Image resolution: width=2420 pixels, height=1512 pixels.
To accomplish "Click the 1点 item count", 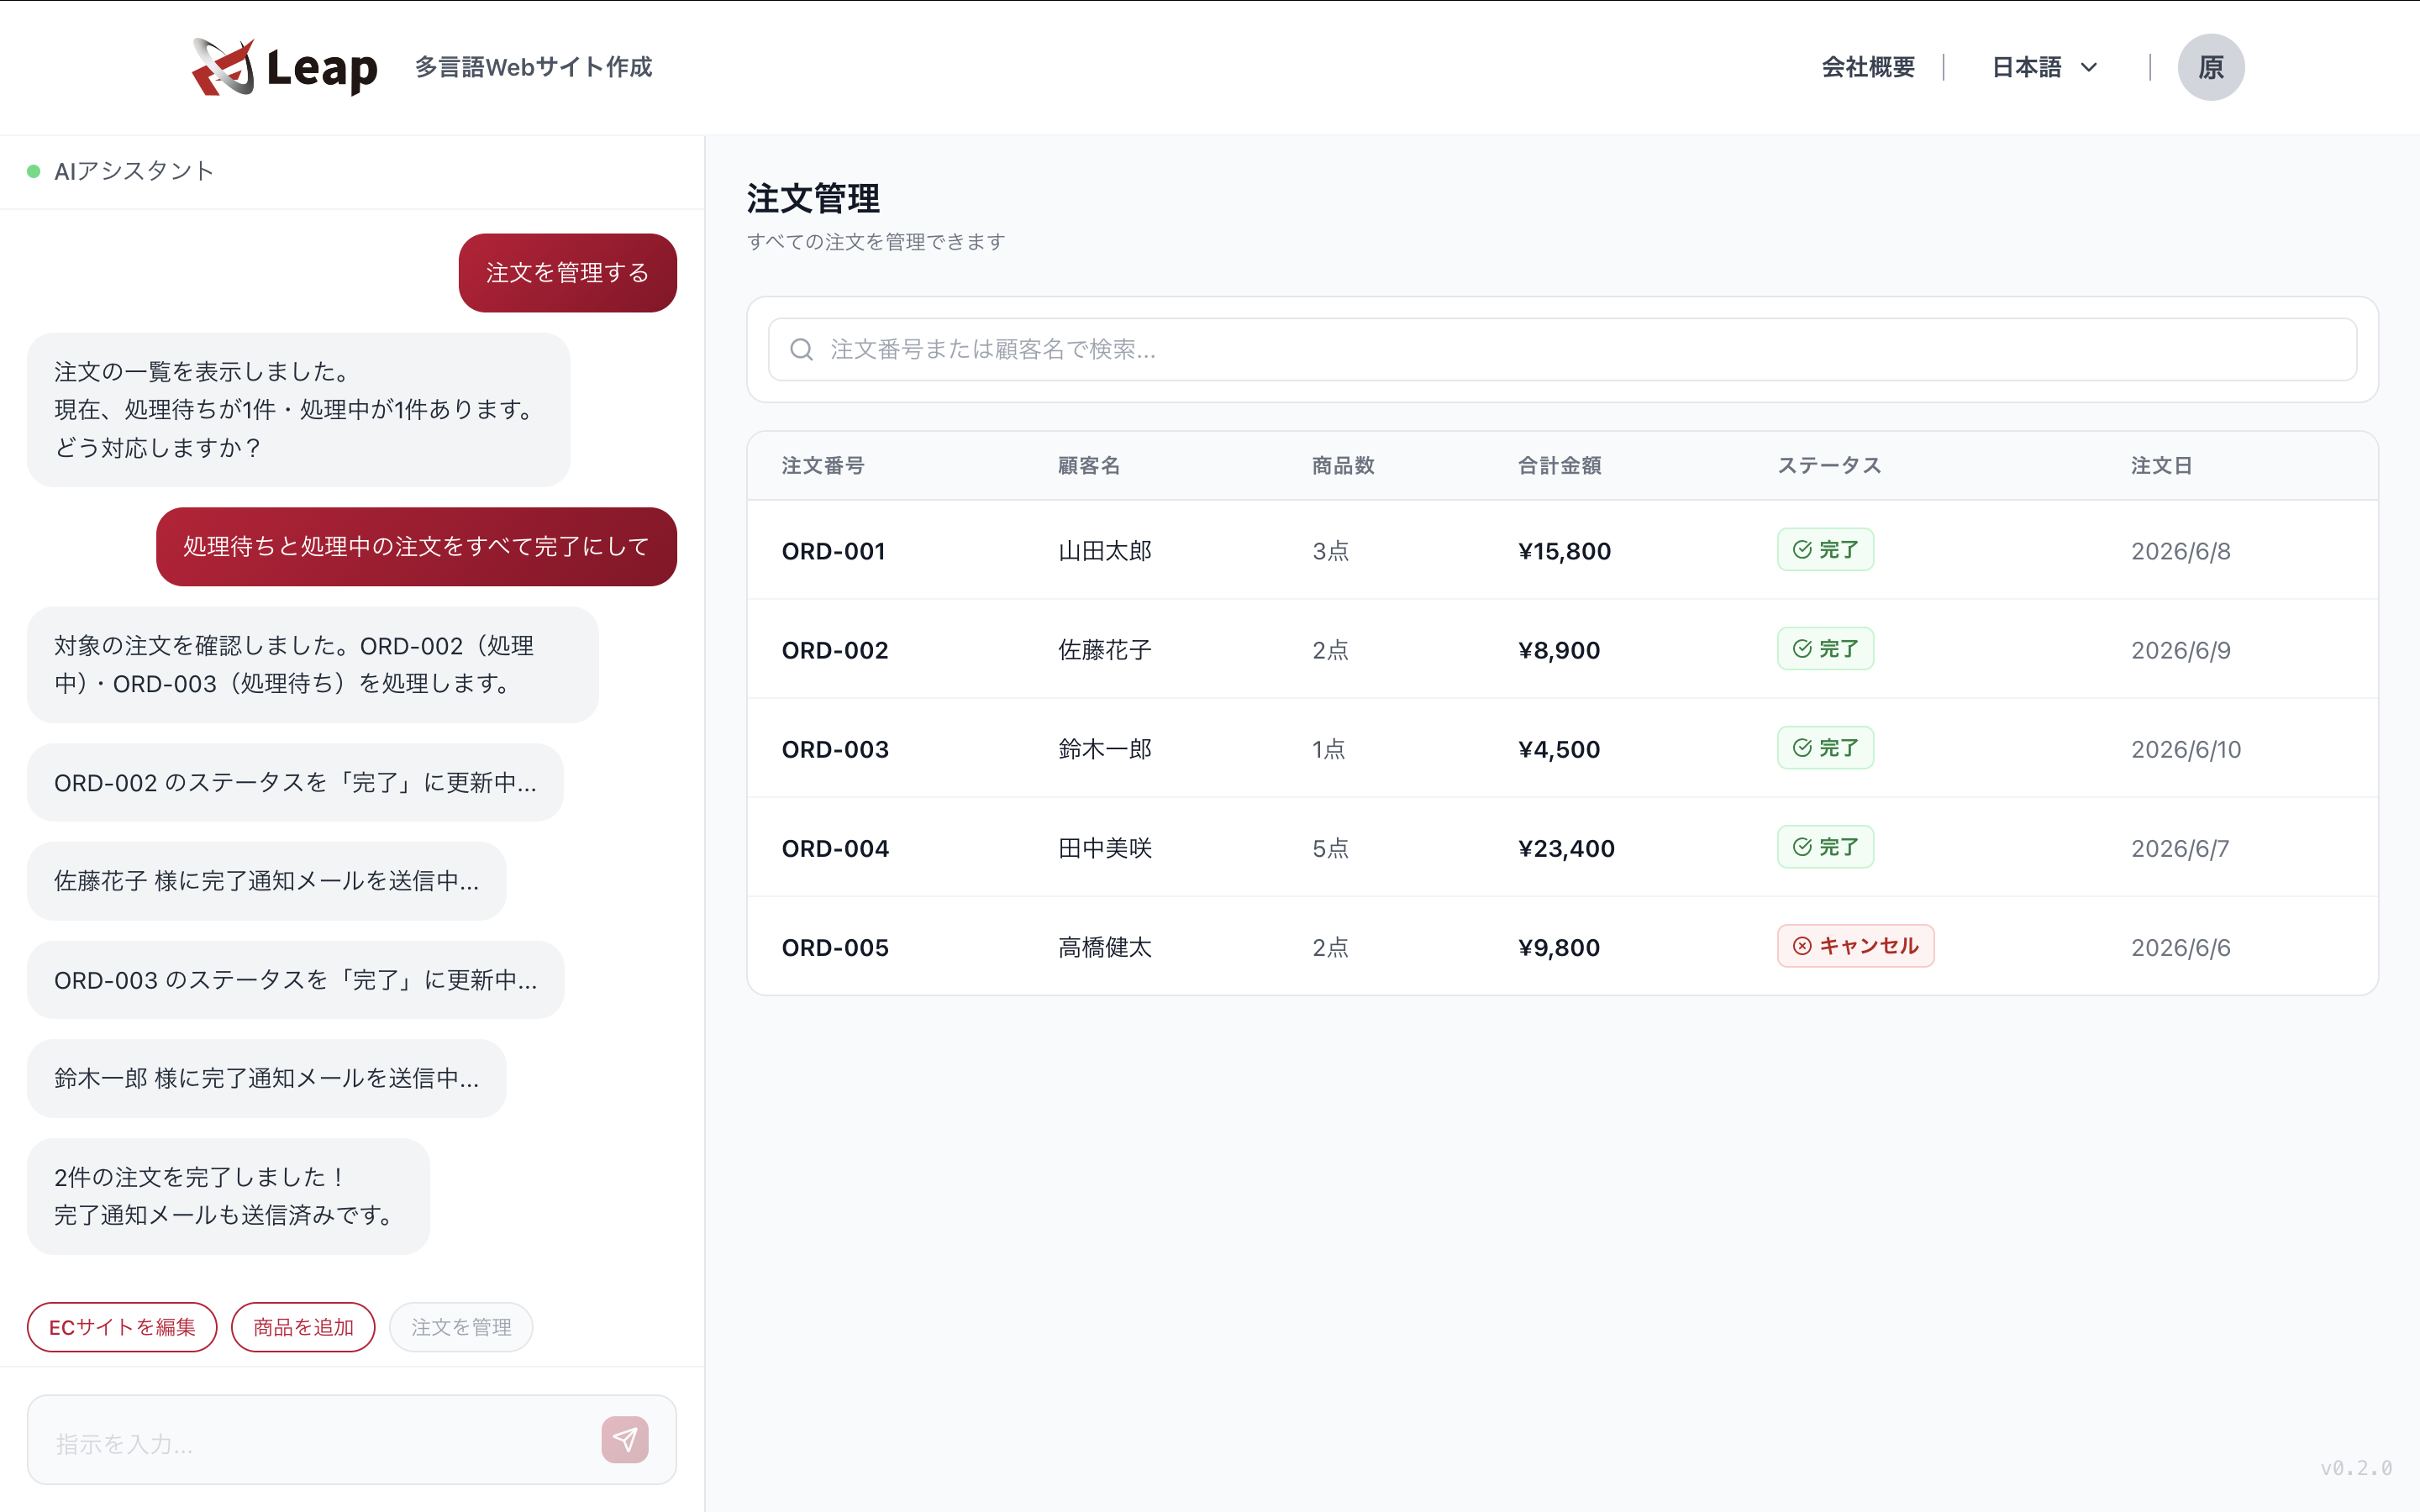I will pyautogui.click(x=1328, y=749).
